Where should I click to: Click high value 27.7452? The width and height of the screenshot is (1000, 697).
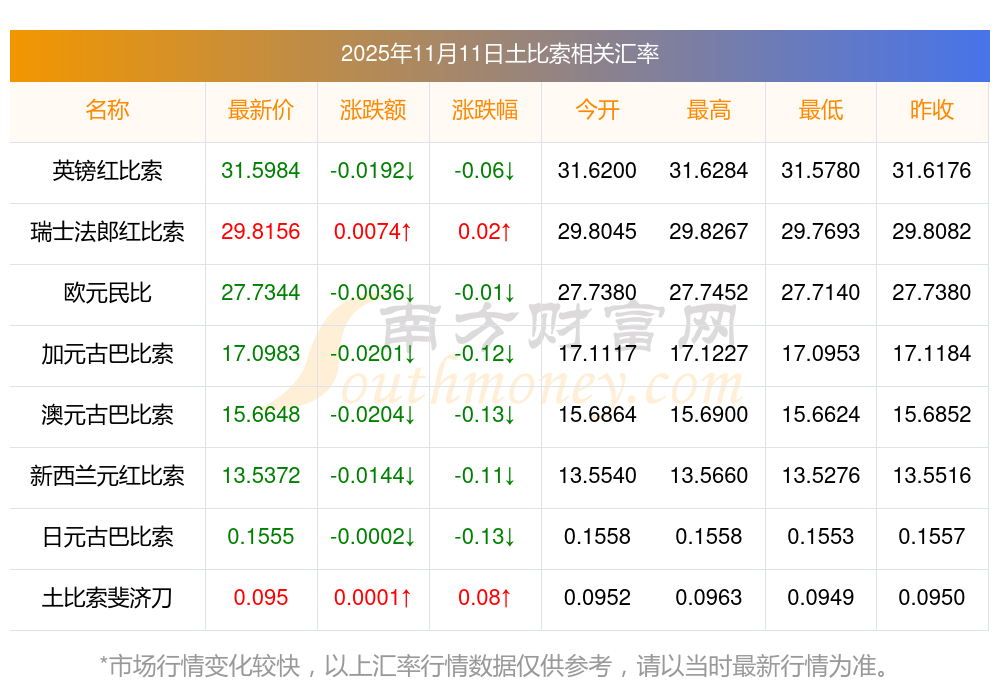click(x=709, y=293)
